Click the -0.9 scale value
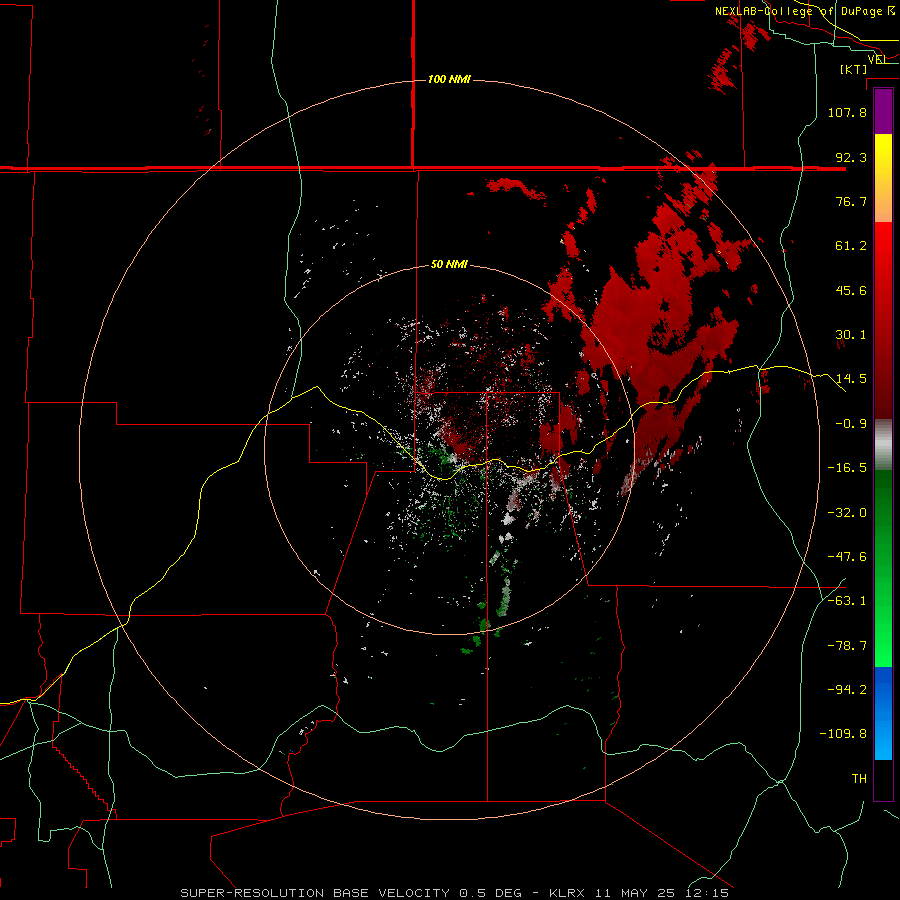The height and width of the screenshot is (900, 900). coord(851,424)
